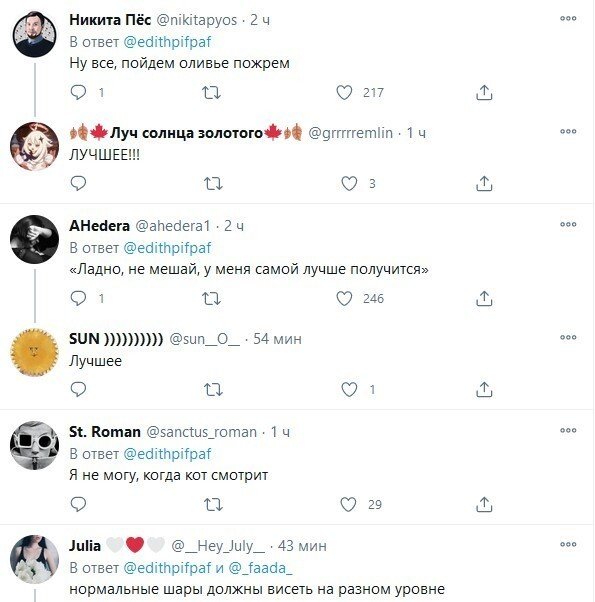Retweet Никита Пёс's tweet

coord(212,93)
